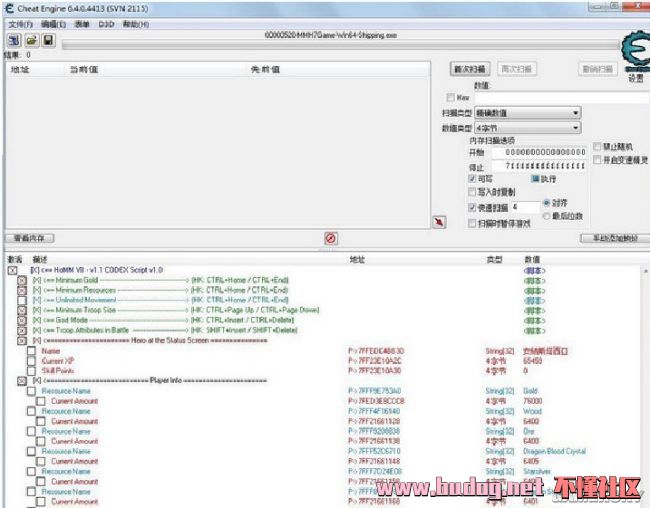Viewport: 650px width, 508px height.
Task: Click the 开始 start address field
Action: [x=539, y=152]
